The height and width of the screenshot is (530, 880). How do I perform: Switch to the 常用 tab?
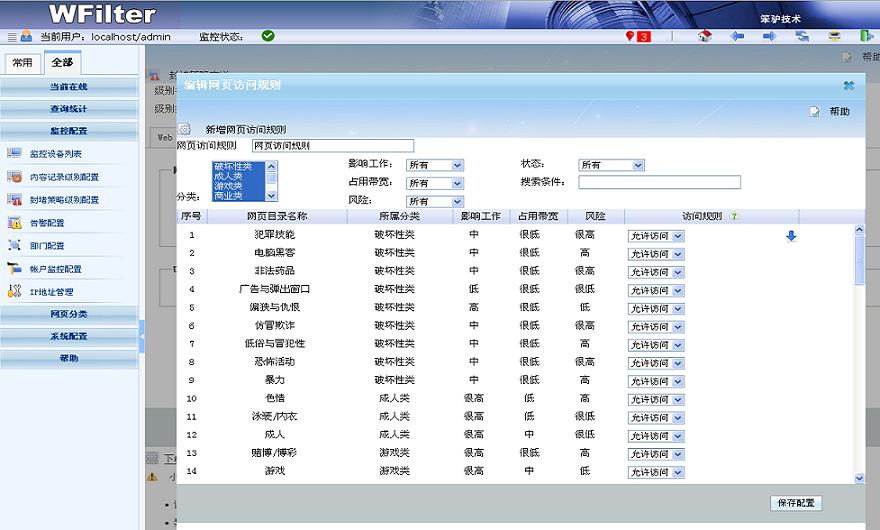click(x=22, y=63)
